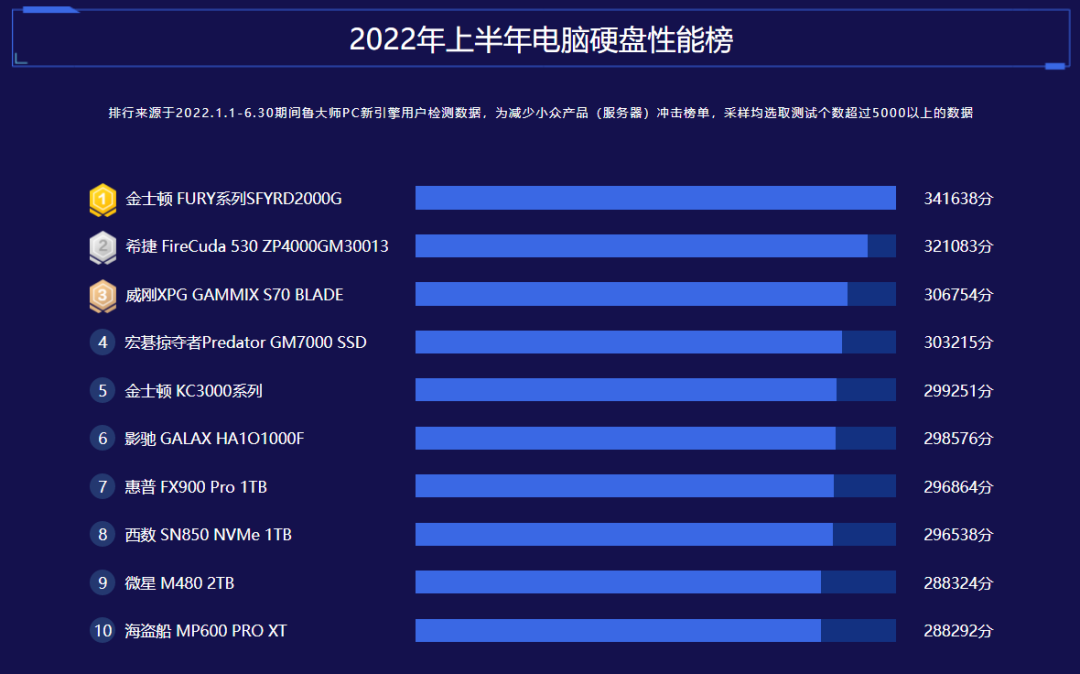This screenshot has height=674, width=1080.
Task: Click the rank 10 number badge
Action: [x=103, y=631]
